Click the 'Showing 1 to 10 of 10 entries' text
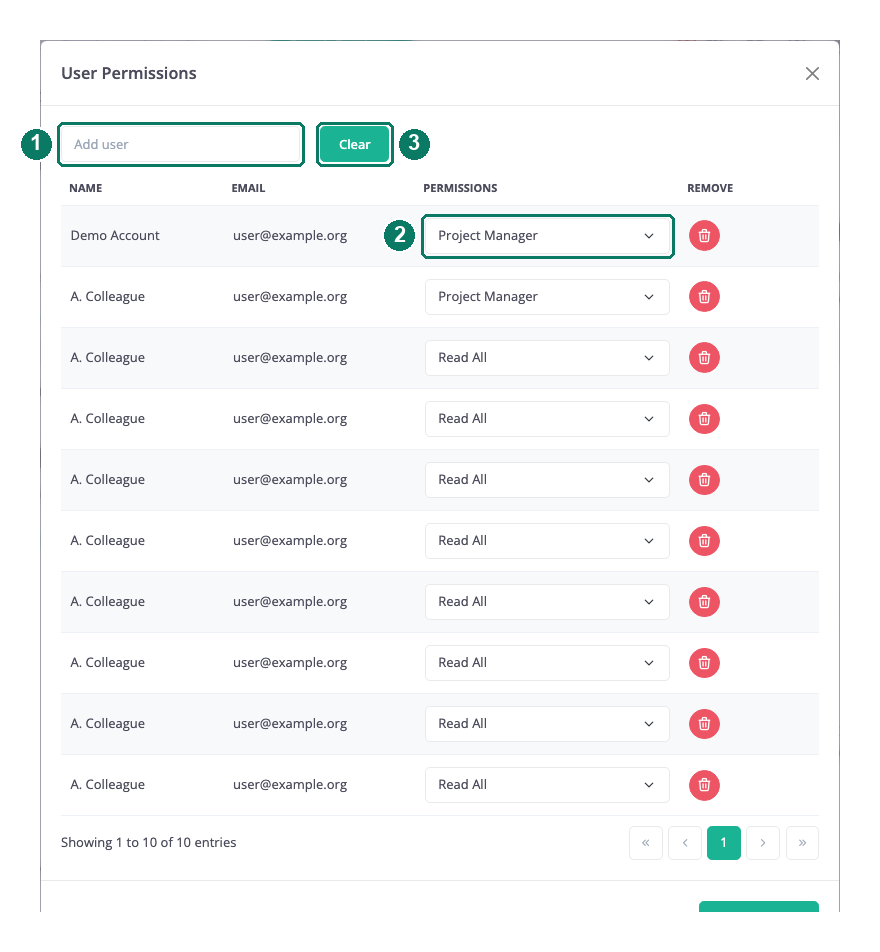 [149, 843]
